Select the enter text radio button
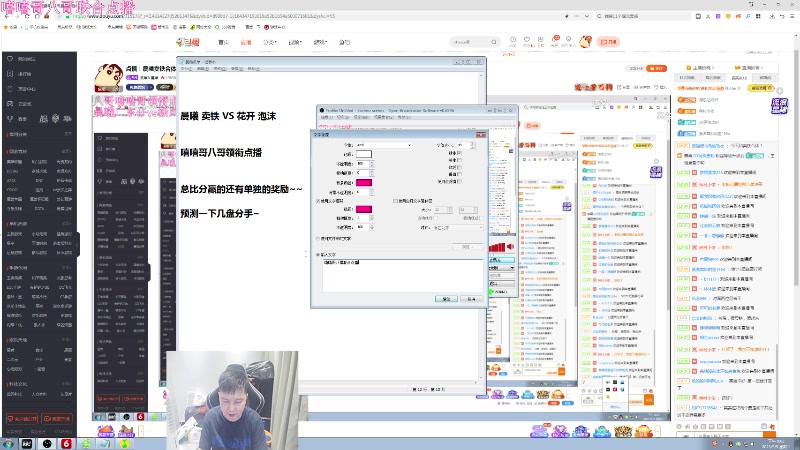The image size is (800, 450). [318, 254]
